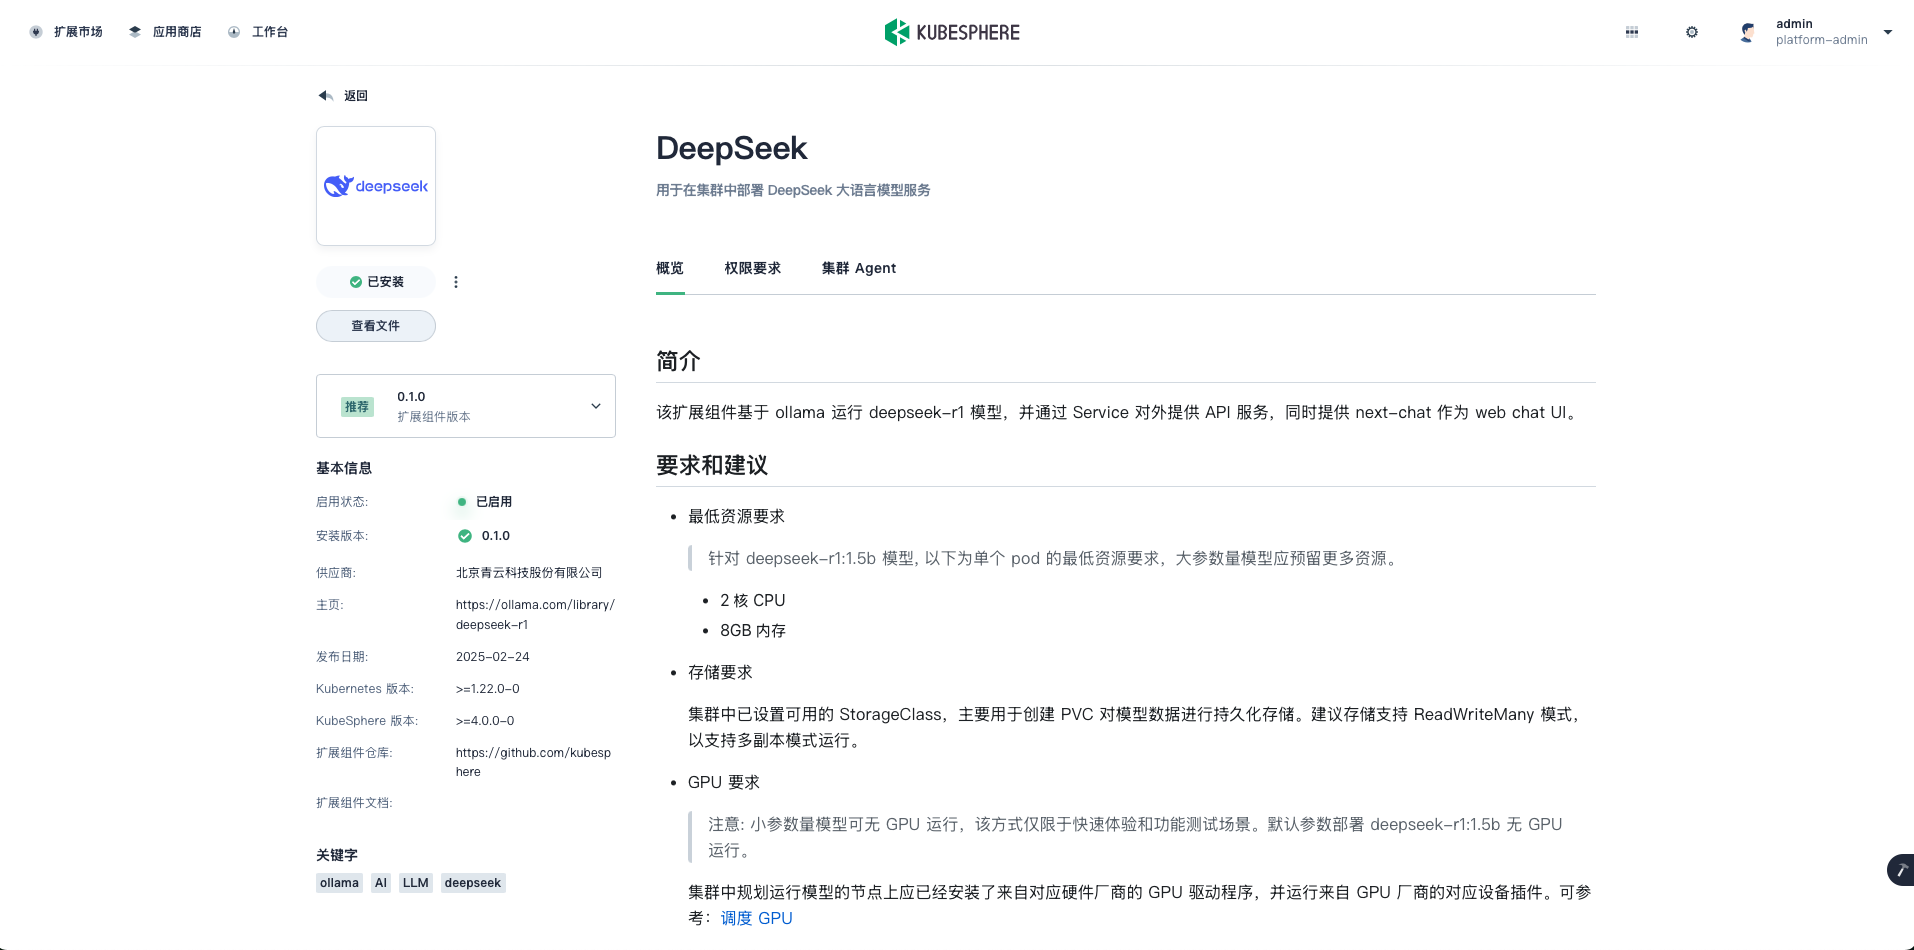Open the 工作台 workbench
This screenshot has height=950, width=1914.
coord(258,32)
